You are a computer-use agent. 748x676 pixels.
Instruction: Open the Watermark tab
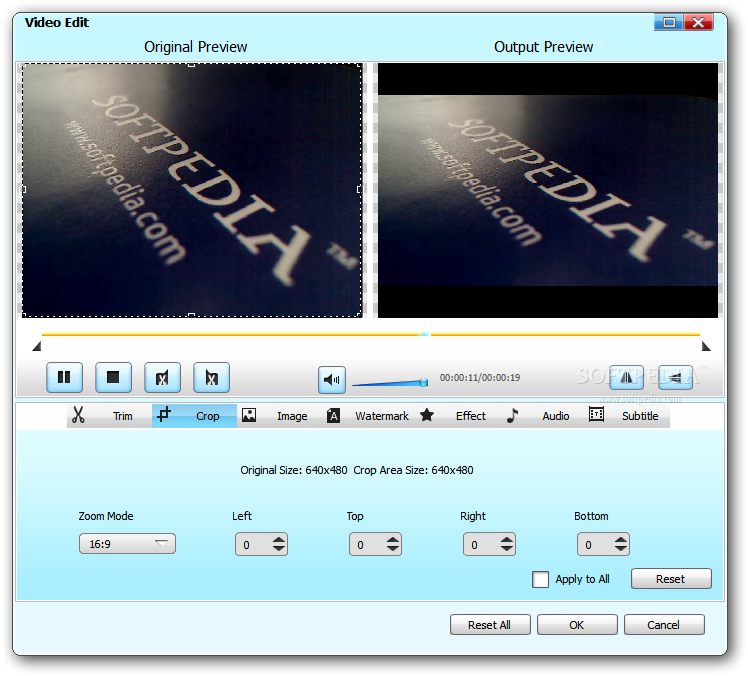(x=382, y=416)
